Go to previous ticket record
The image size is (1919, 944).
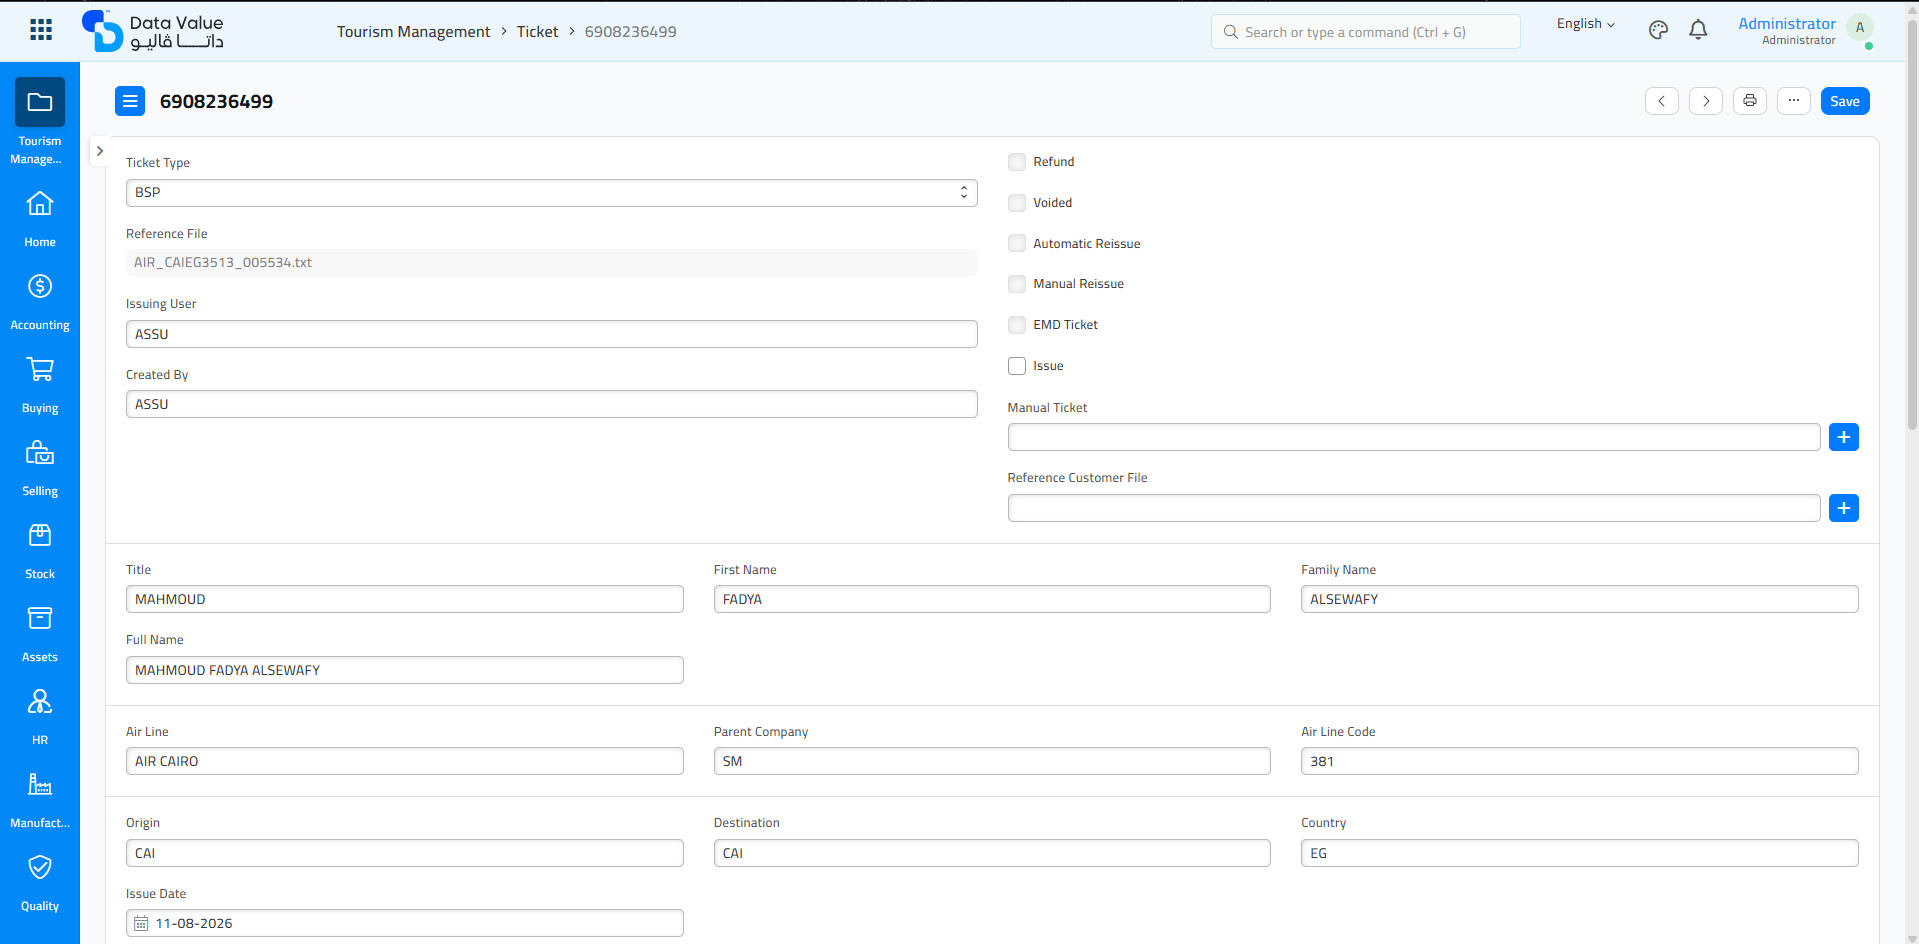(1662, 101)
